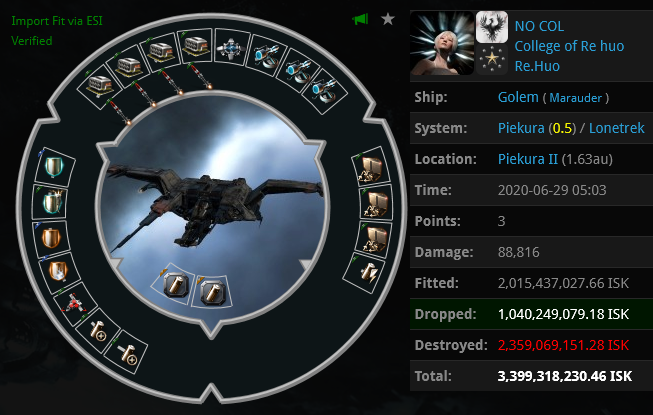Click the Golem ship link
The height and width of the screenshot is (415, 653).
point(518,97)
